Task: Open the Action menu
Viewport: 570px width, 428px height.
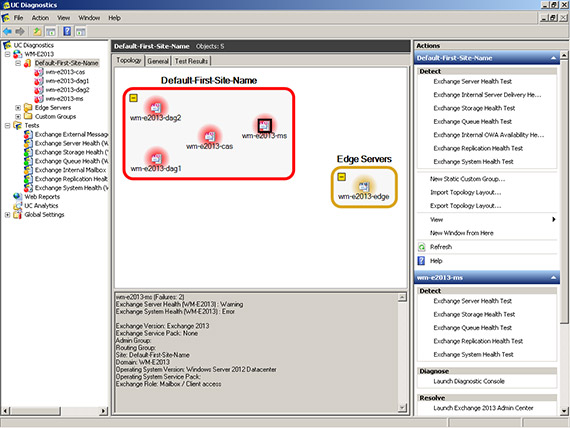Action: [40, 18]
